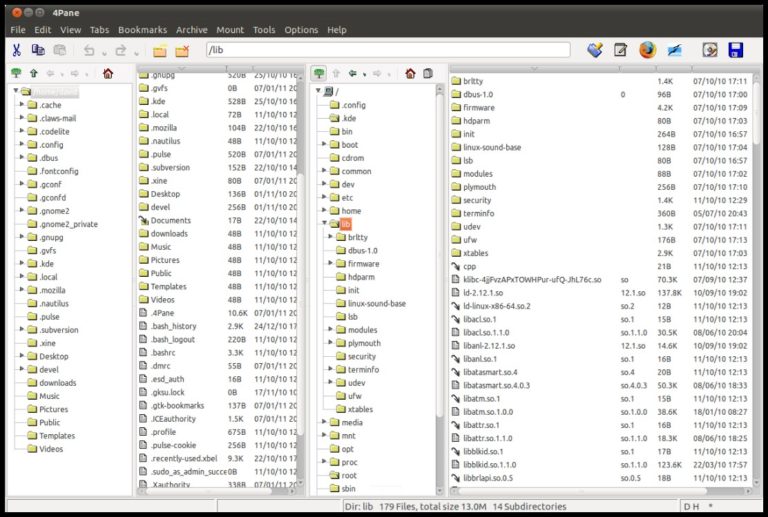Toggle tree view in the home-directory pane
Viewport: 768px width, 517px height.
click(x=16, y=73)
